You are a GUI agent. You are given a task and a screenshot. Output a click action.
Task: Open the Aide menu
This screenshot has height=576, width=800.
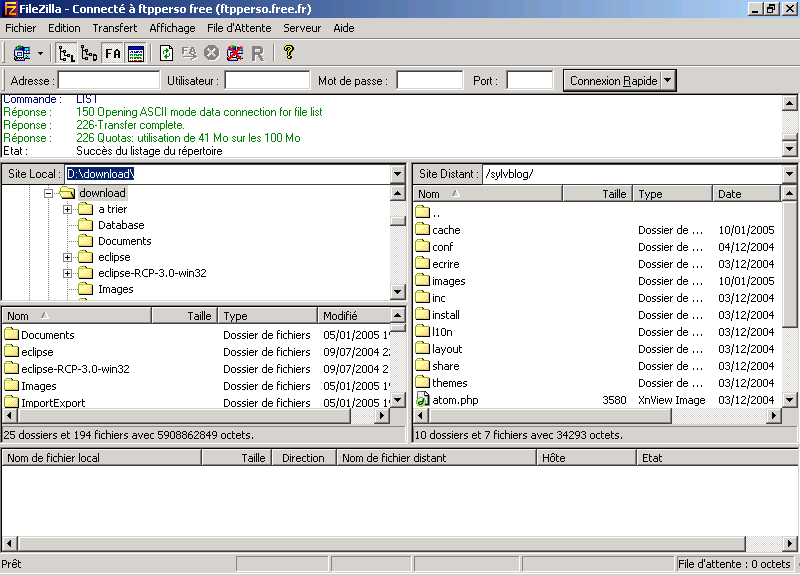(344, 28)
